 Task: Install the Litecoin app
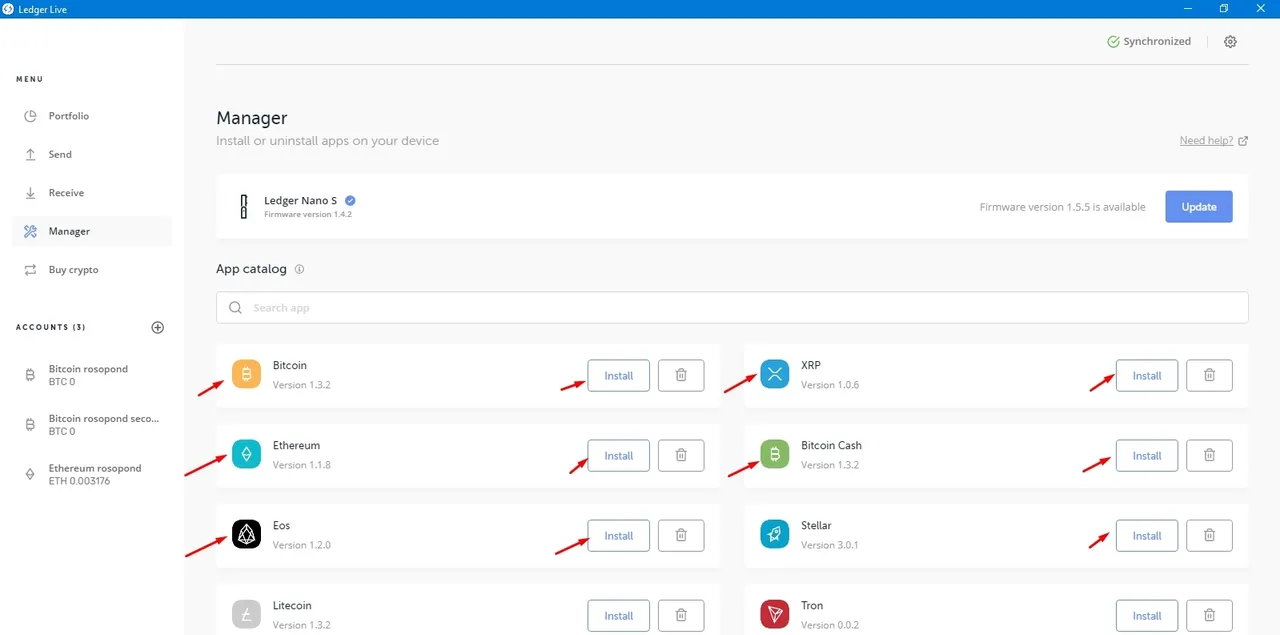(619, 615)
